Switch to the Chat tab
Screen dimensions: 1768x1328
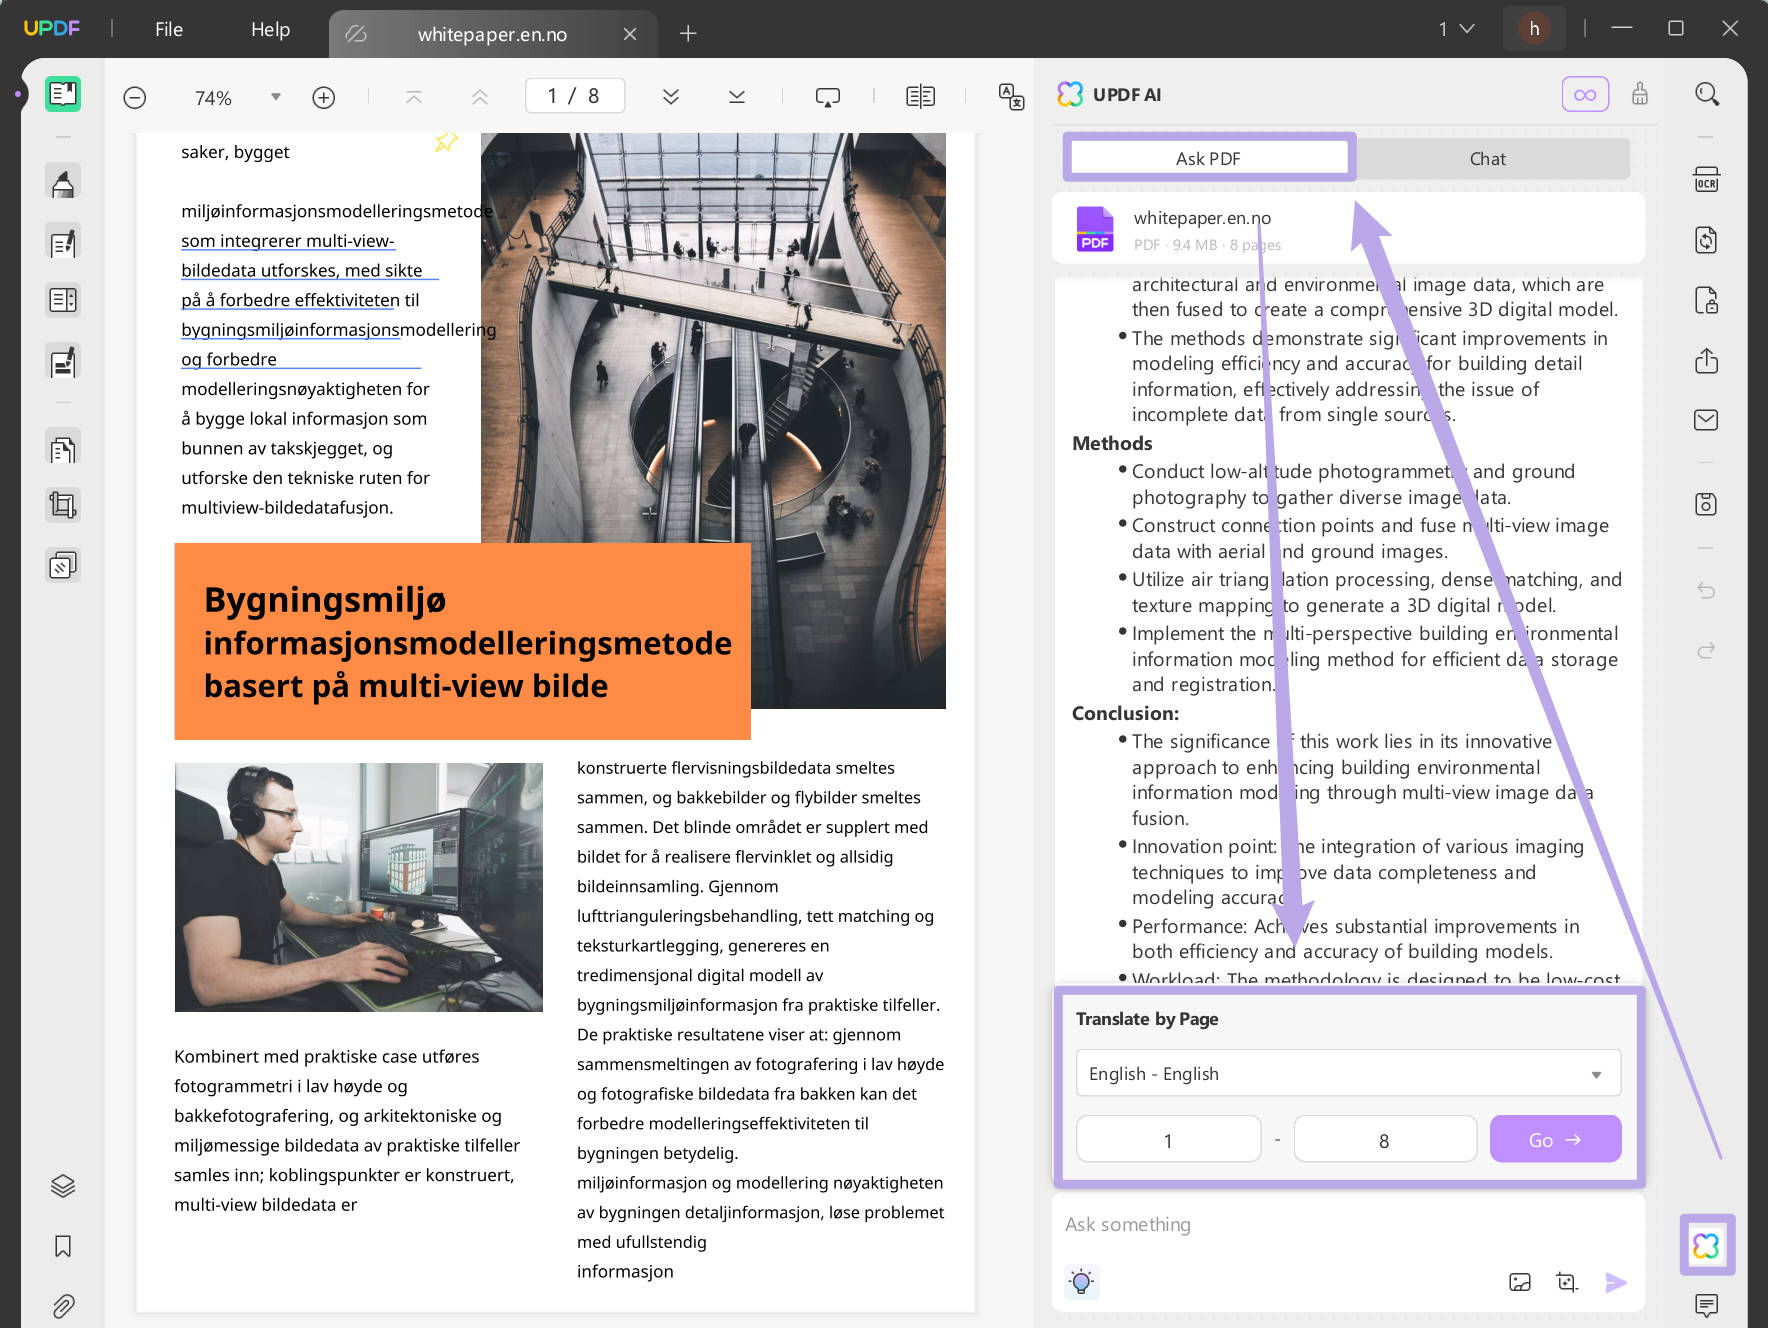pyautogui.click(x=1487, y=158)
